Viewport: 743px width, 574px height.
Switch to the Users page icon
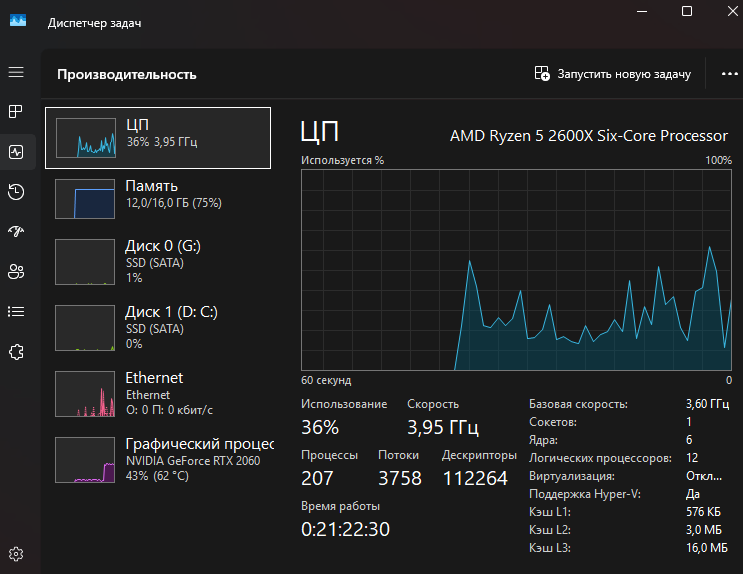pyautogui.click(x=16, y=271)
